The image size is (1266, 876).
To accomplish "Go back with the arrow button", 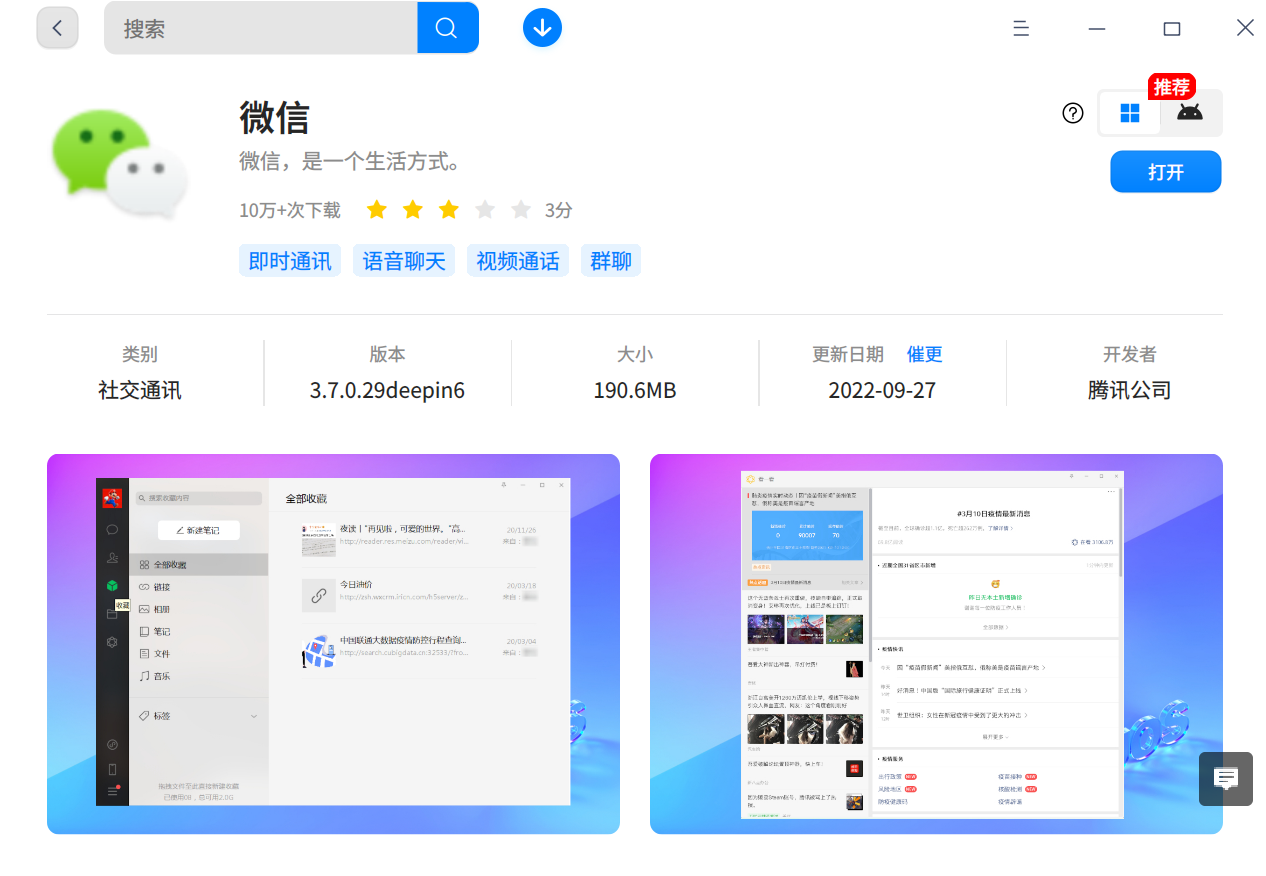I will [57, 28].
